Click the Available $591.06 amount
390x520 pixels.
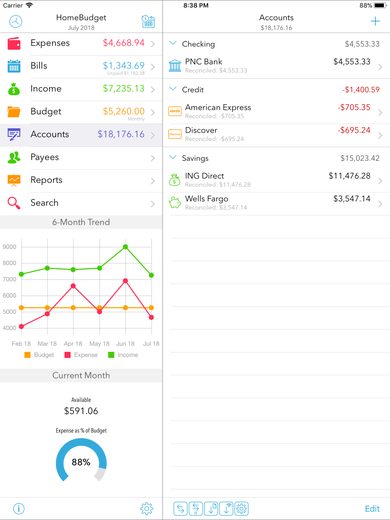click(x=81, y=411)
